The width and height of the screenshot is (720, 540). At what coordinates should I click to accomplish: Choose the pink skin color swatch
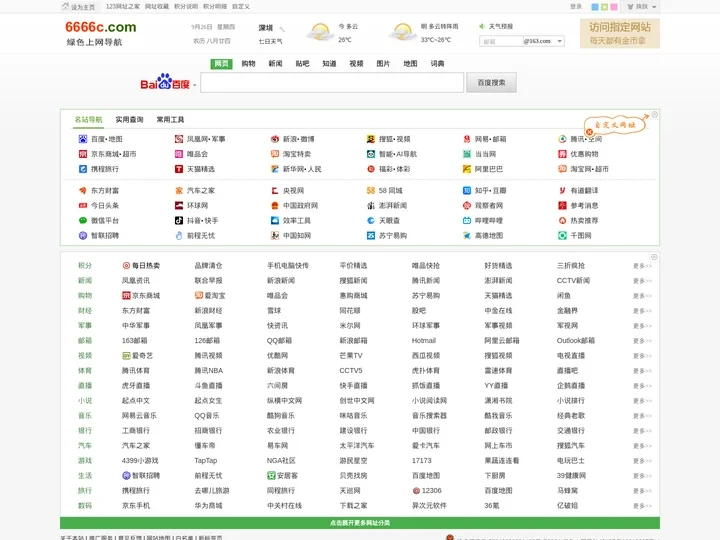pos(614,7)
